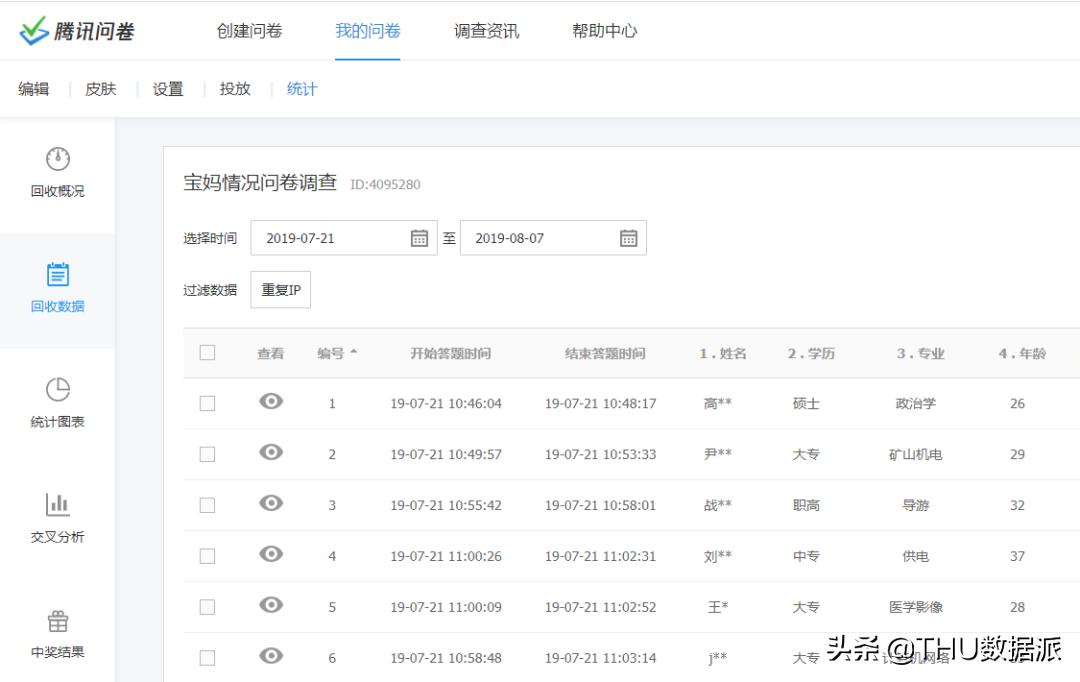Check the select-all checkbox in table header
Screen dimensions: 1080x682
(207, 352)
